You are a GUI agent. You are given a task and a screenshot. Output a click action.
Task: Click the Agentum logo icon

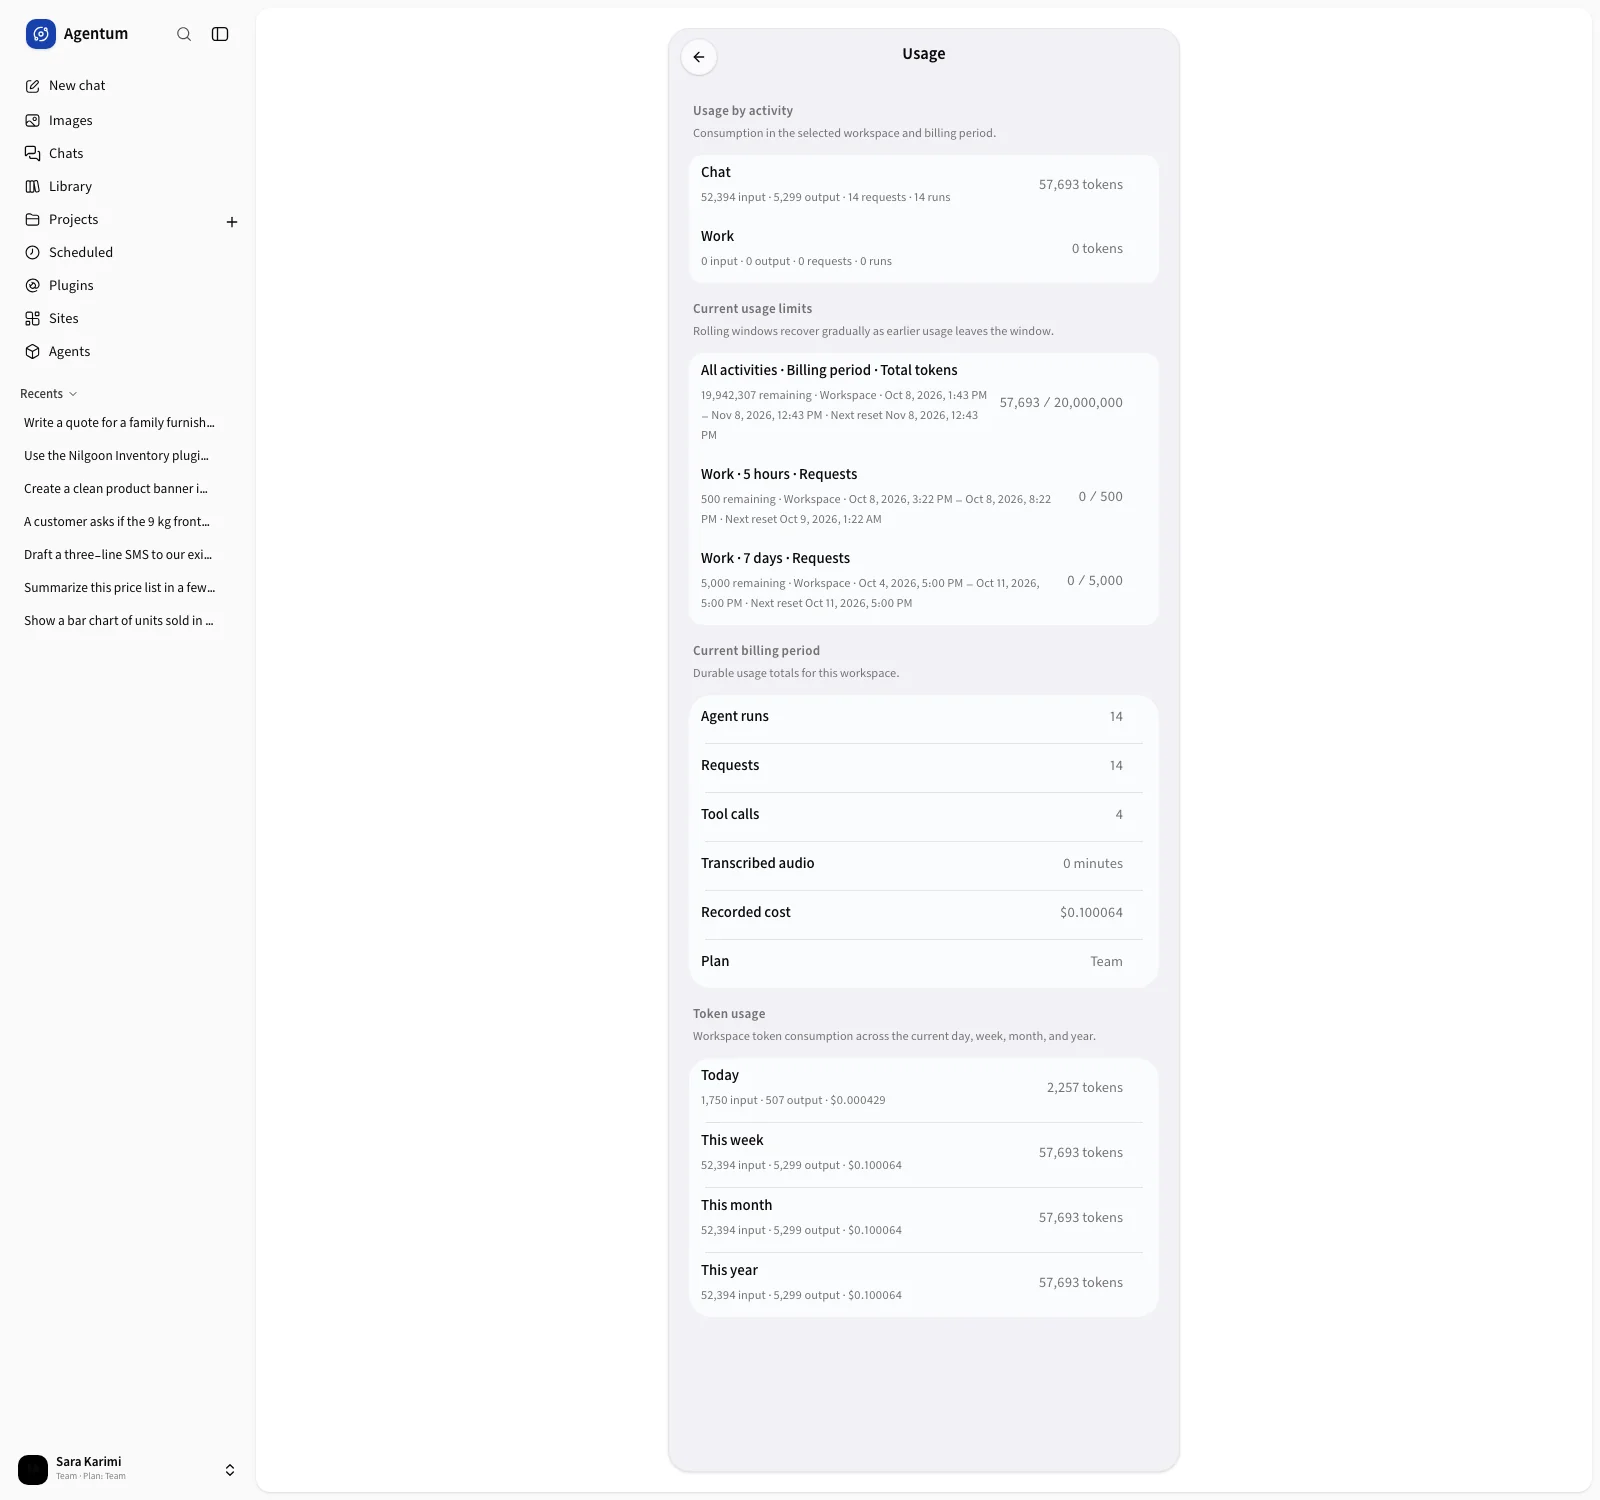click(x=41, y=34)
